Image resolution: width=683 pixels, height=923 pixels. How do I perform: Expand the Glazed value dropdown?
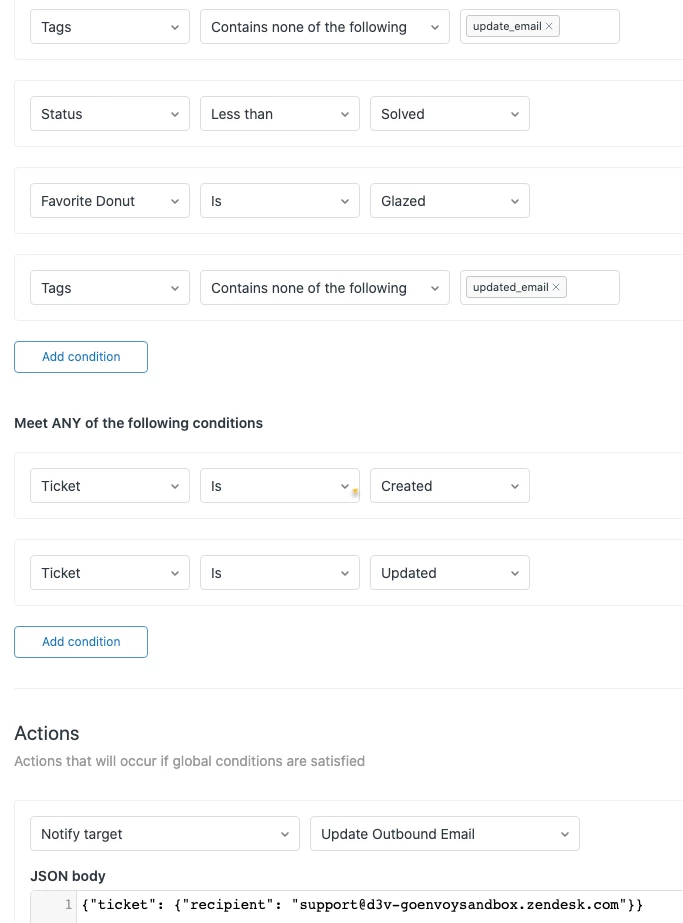pyautogui.click(x=449, y=201)
